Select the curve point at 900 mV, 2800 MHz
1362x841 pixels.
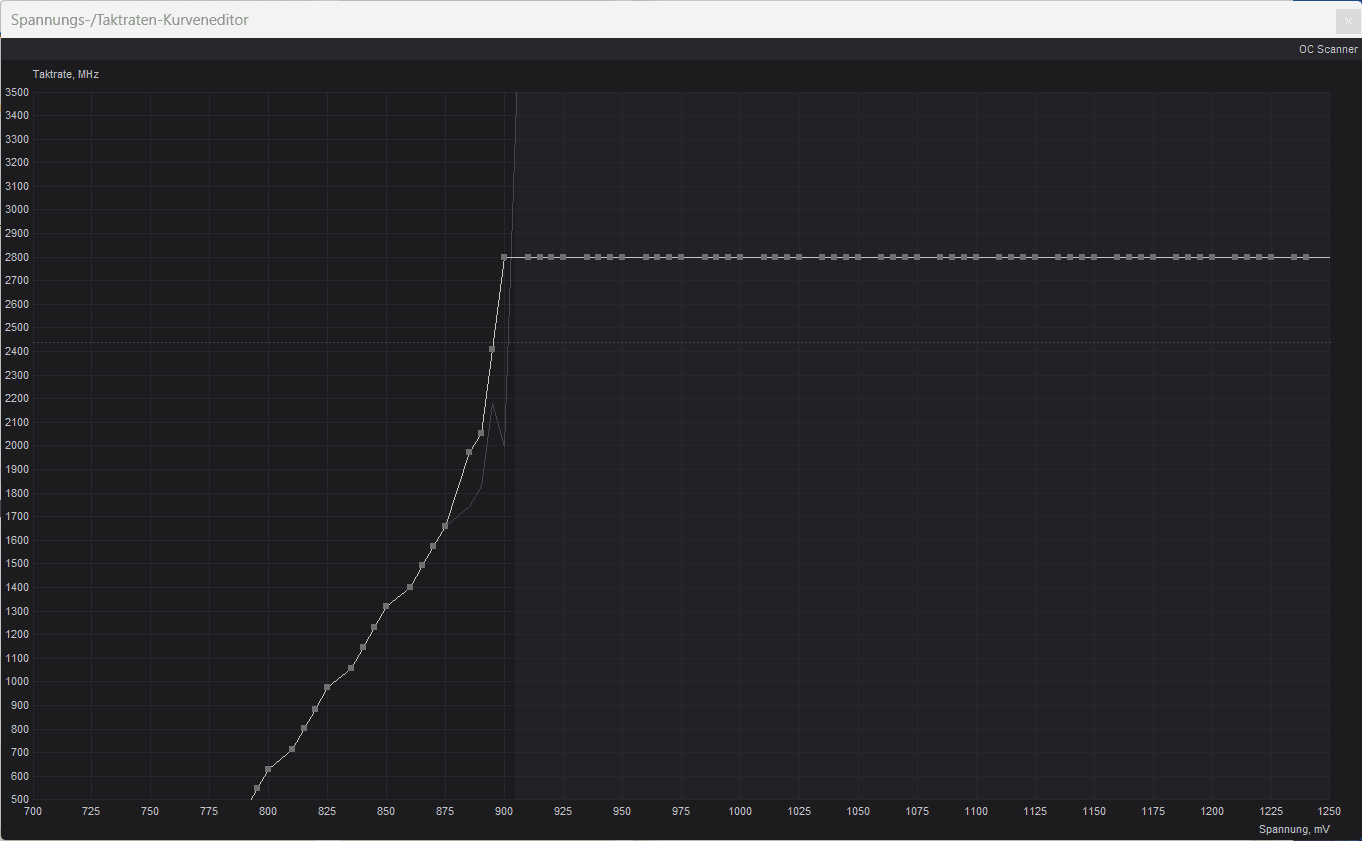tap(504, 257)
